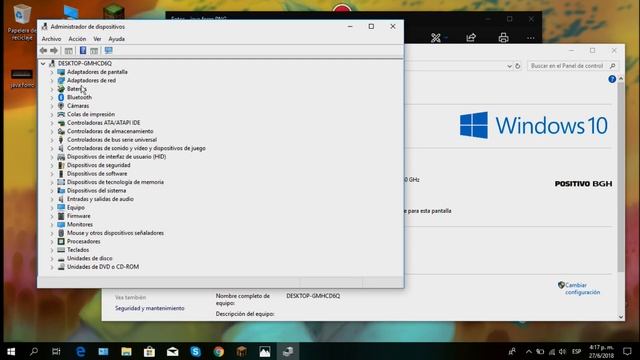
Task: Expand the Adaptadores de pantalla node
Action: (52, 72)
